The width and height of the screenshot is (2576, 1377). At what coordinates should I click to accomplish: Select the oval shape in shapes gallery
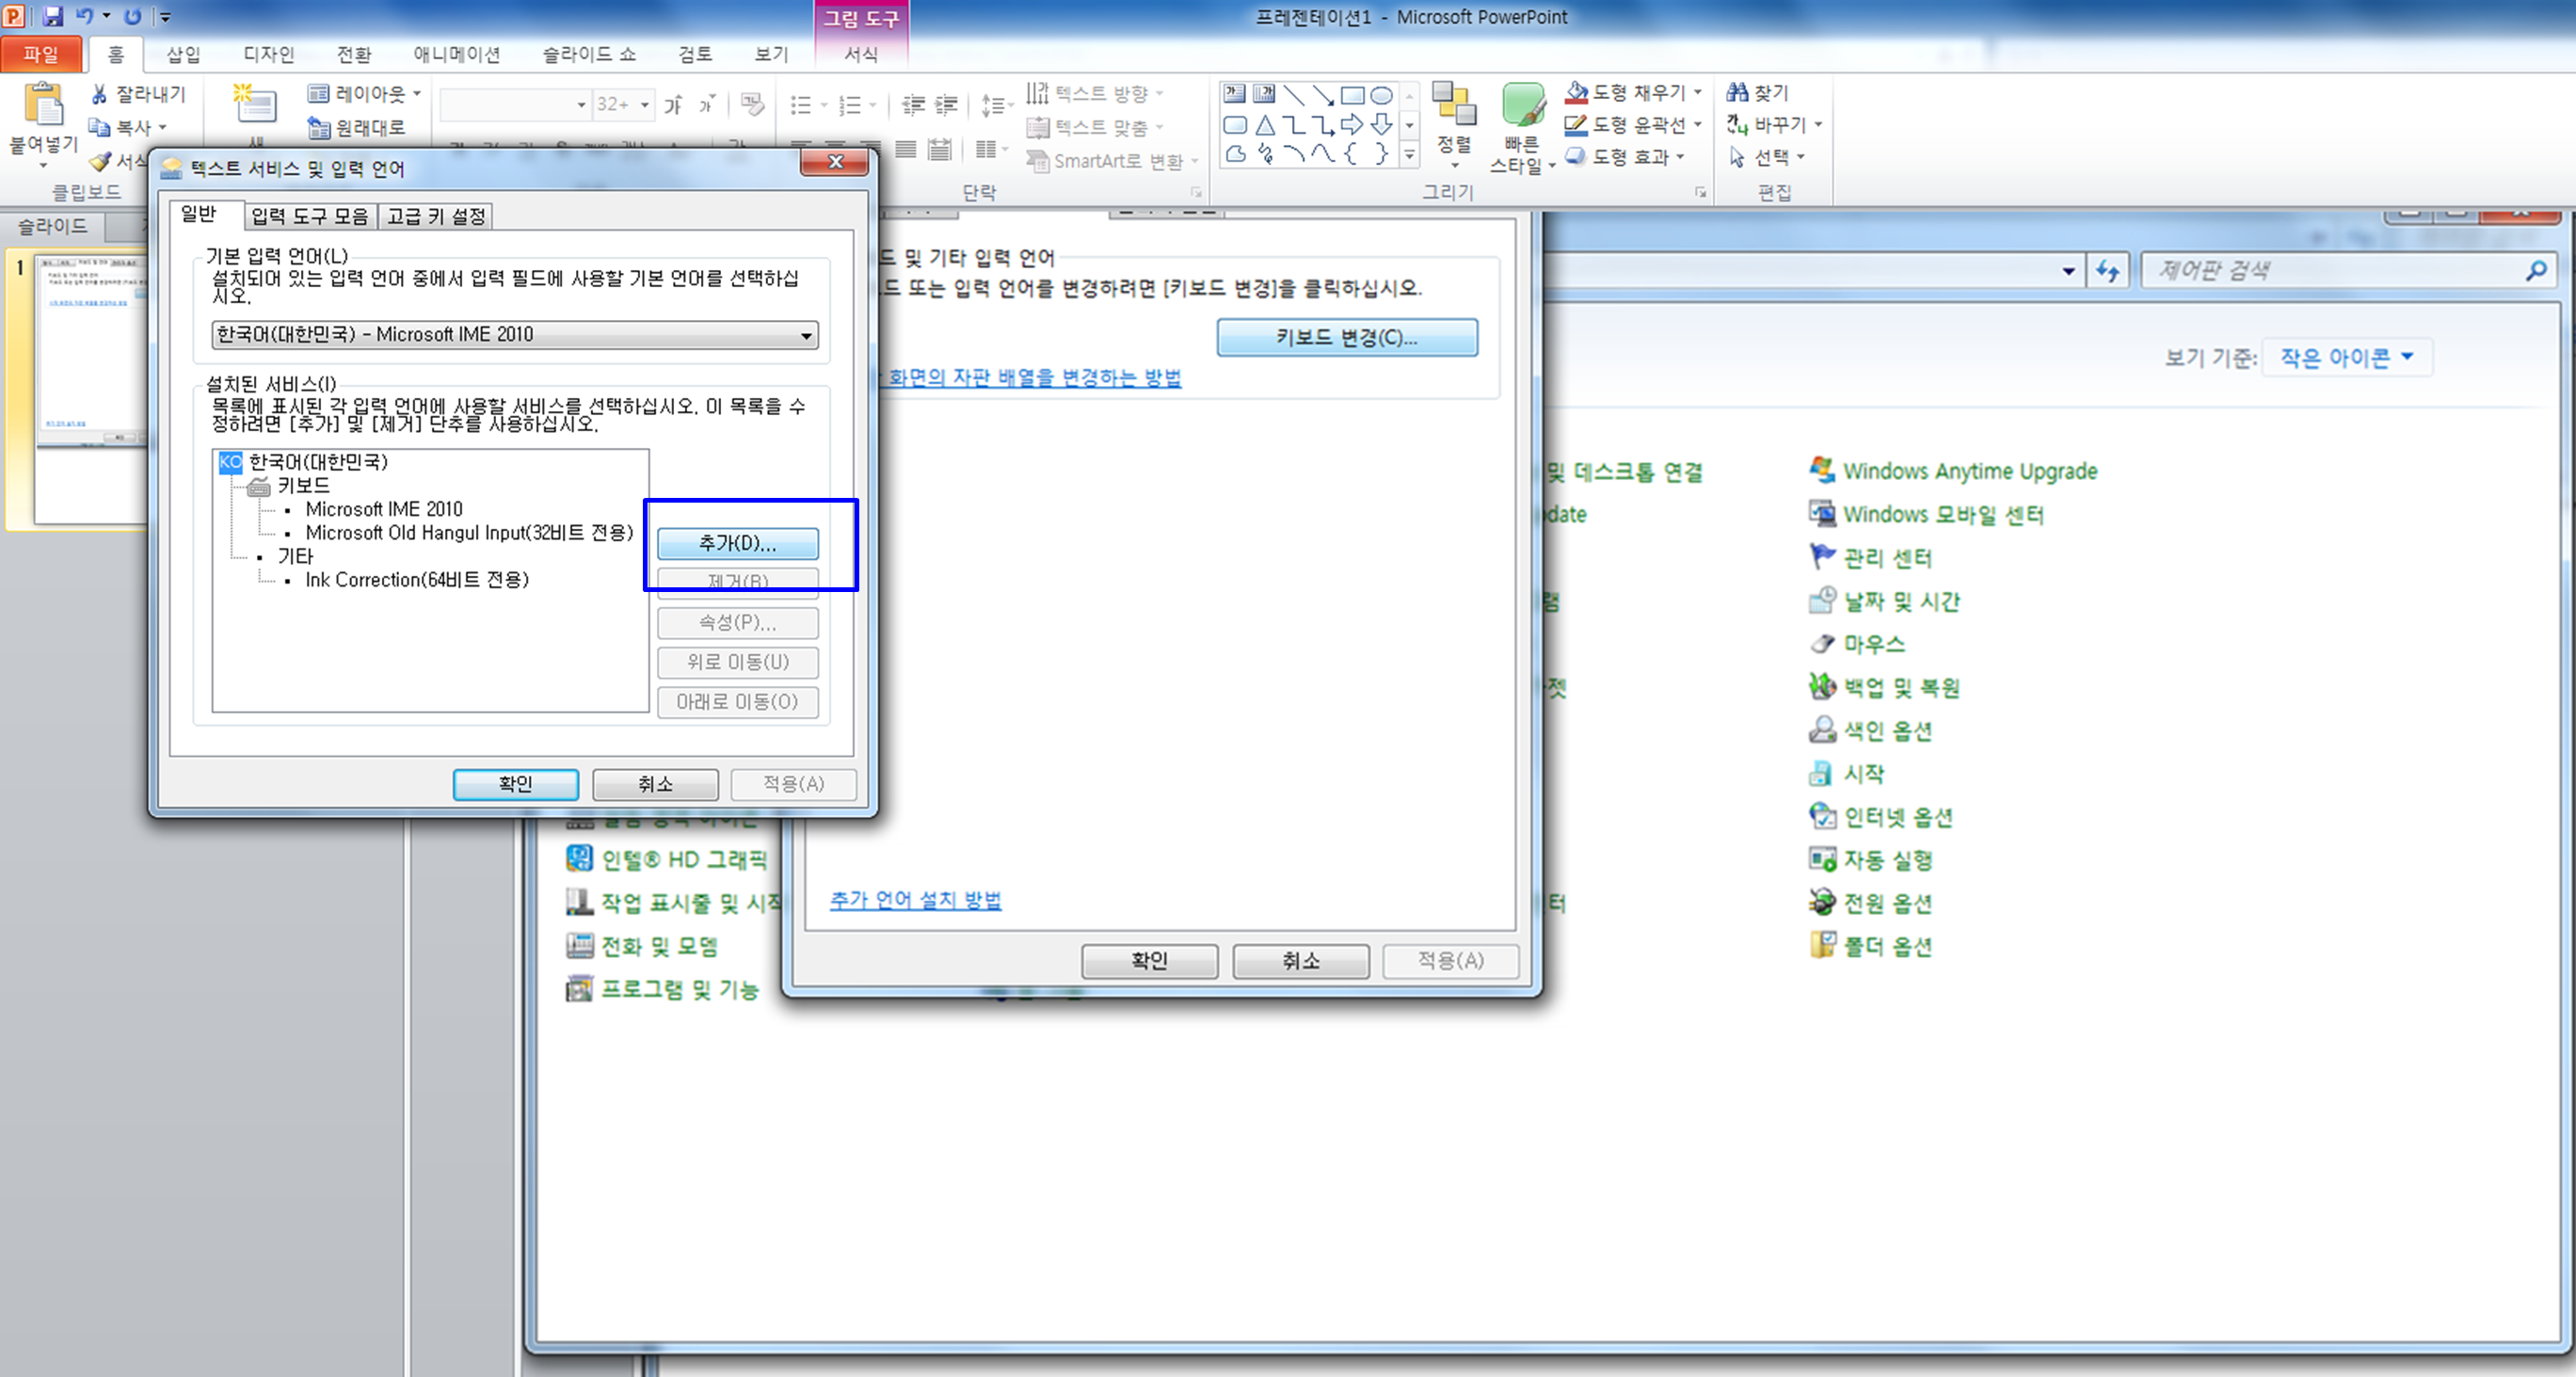pyautogui.click(x=1381, y=96)
